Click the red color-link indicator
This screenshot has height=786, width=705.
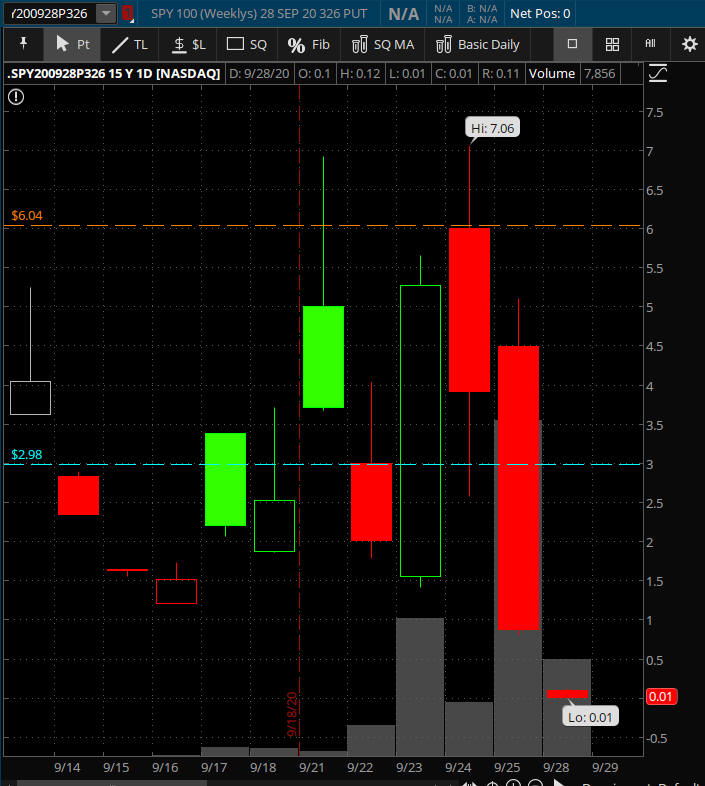point(127,13)
